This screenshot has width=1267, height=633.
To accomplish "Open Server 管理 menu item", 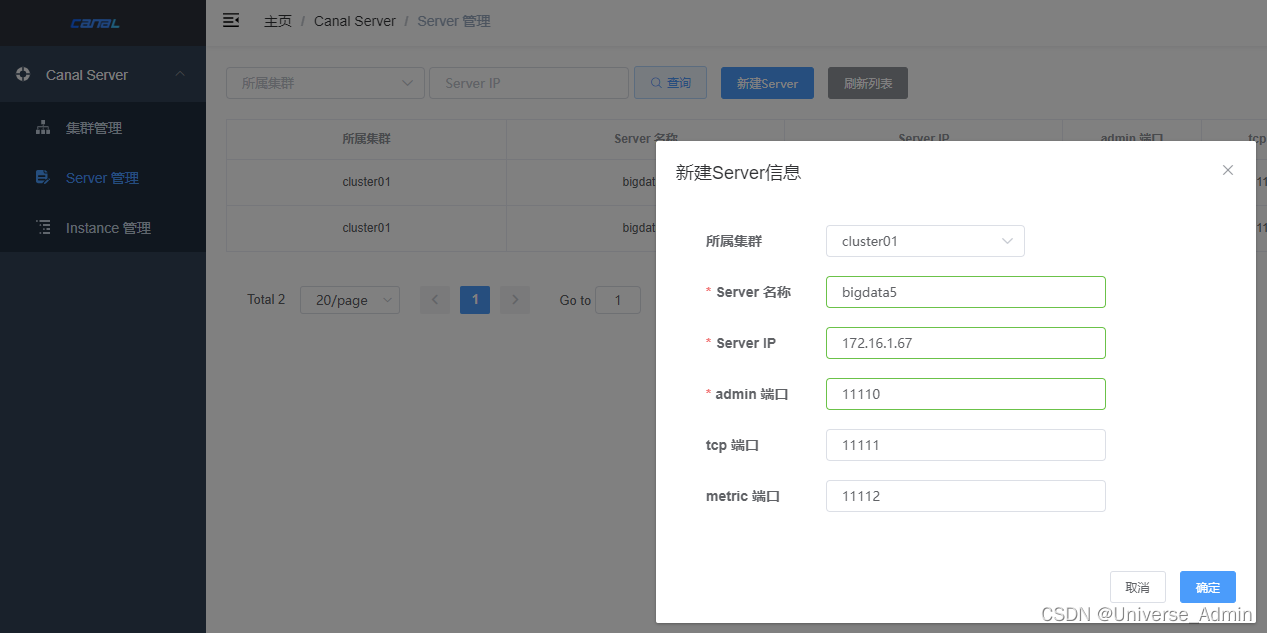I will [x=103, y=178].
